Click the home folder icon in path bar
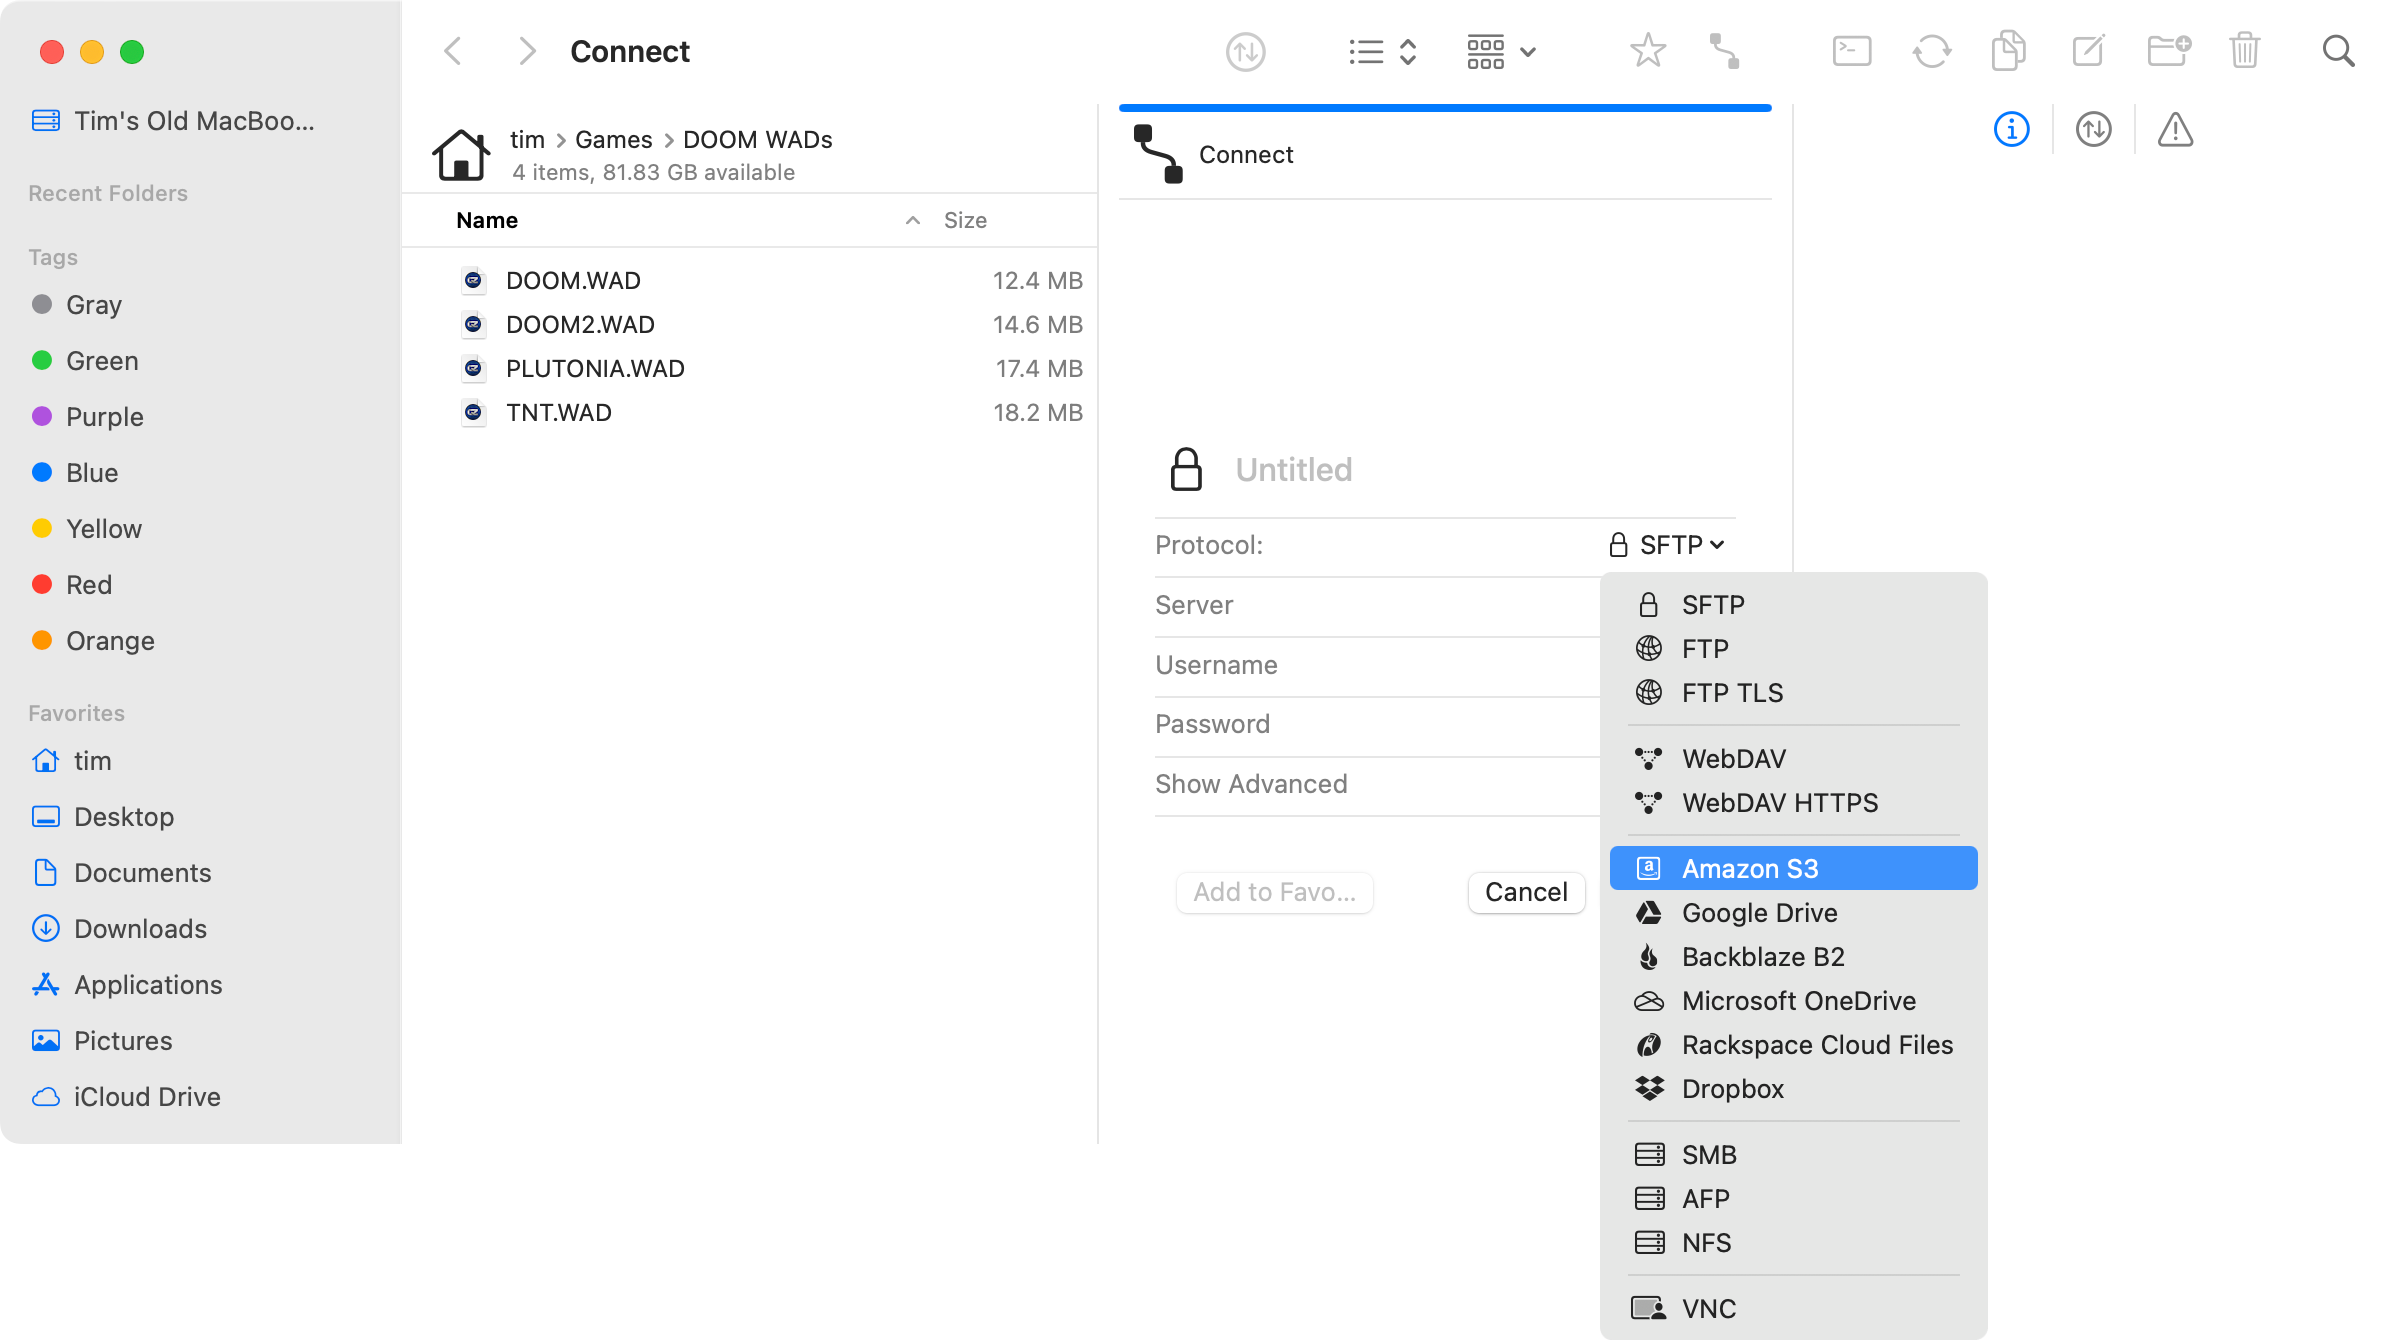 click(x=461, y=155)
